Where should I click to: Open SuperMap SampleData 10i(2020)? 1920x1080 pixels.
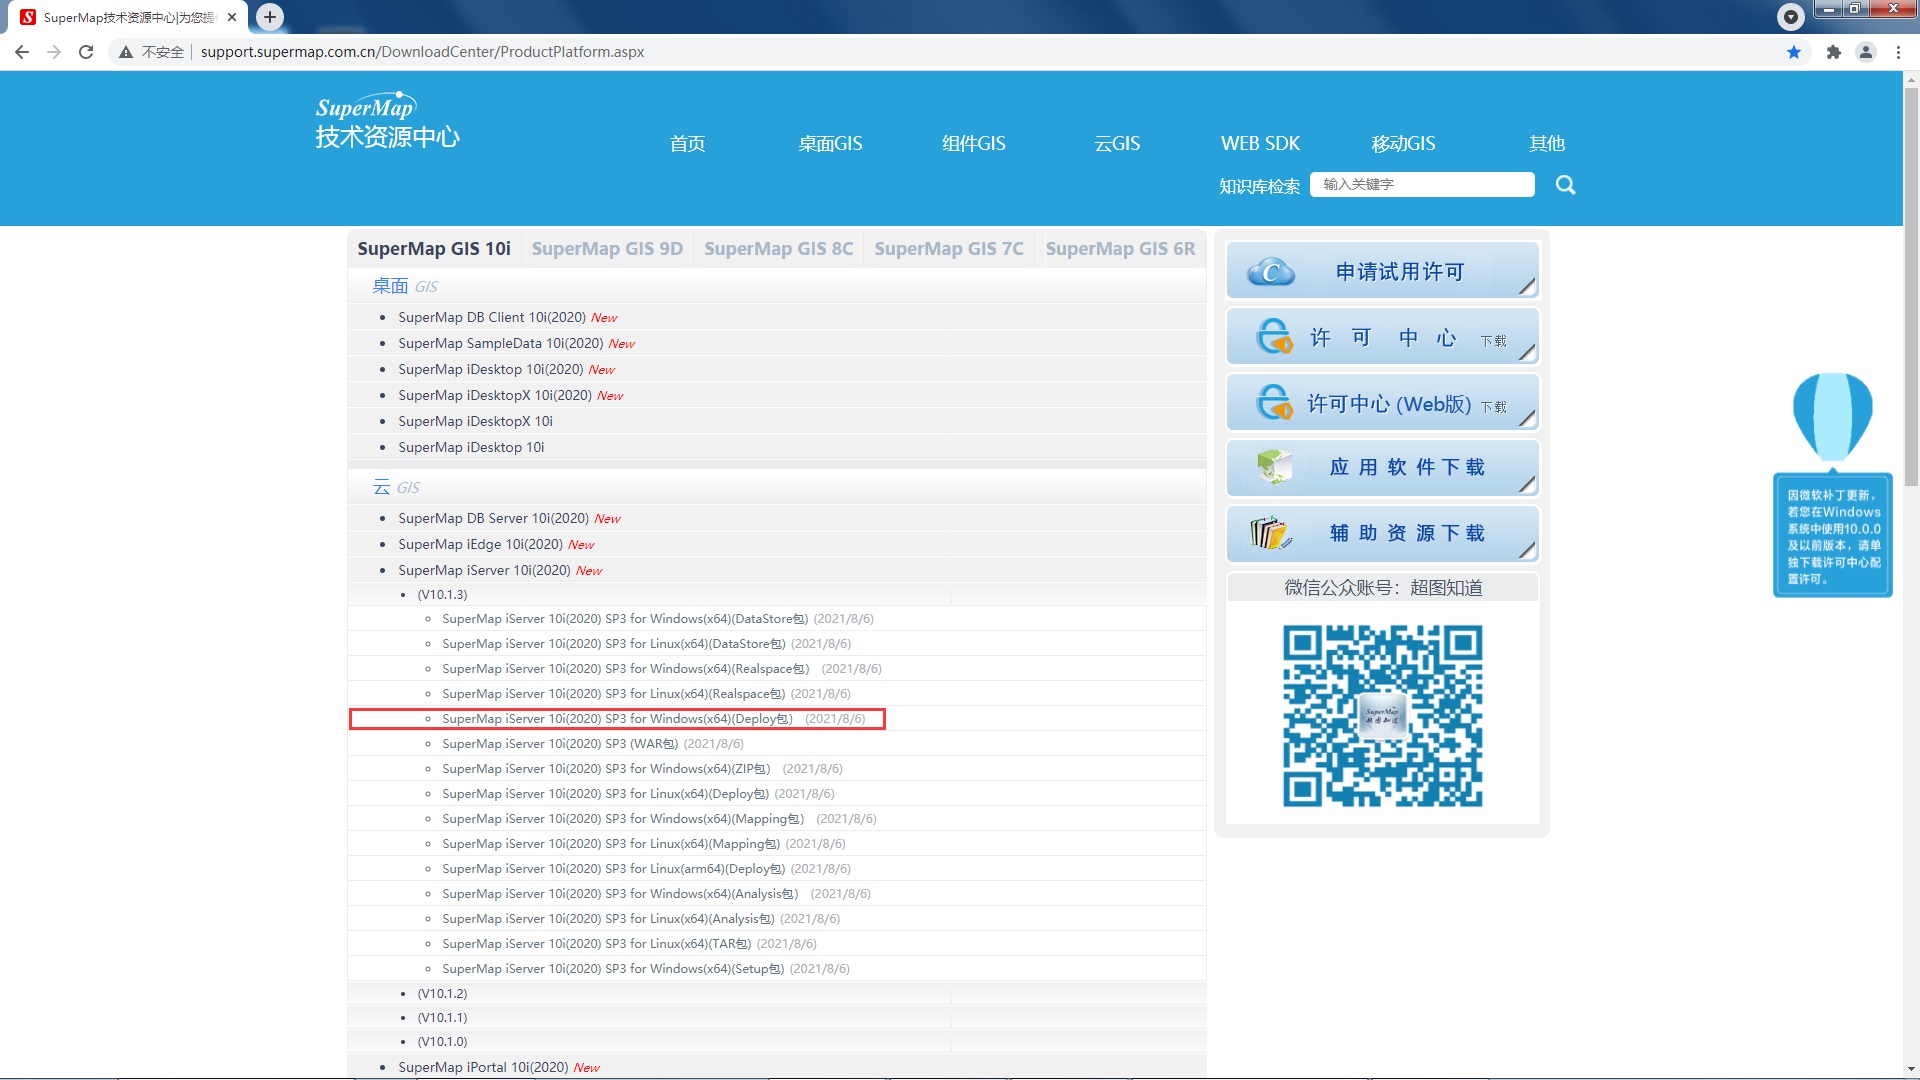pyautogui.click(x=501, y=343)
